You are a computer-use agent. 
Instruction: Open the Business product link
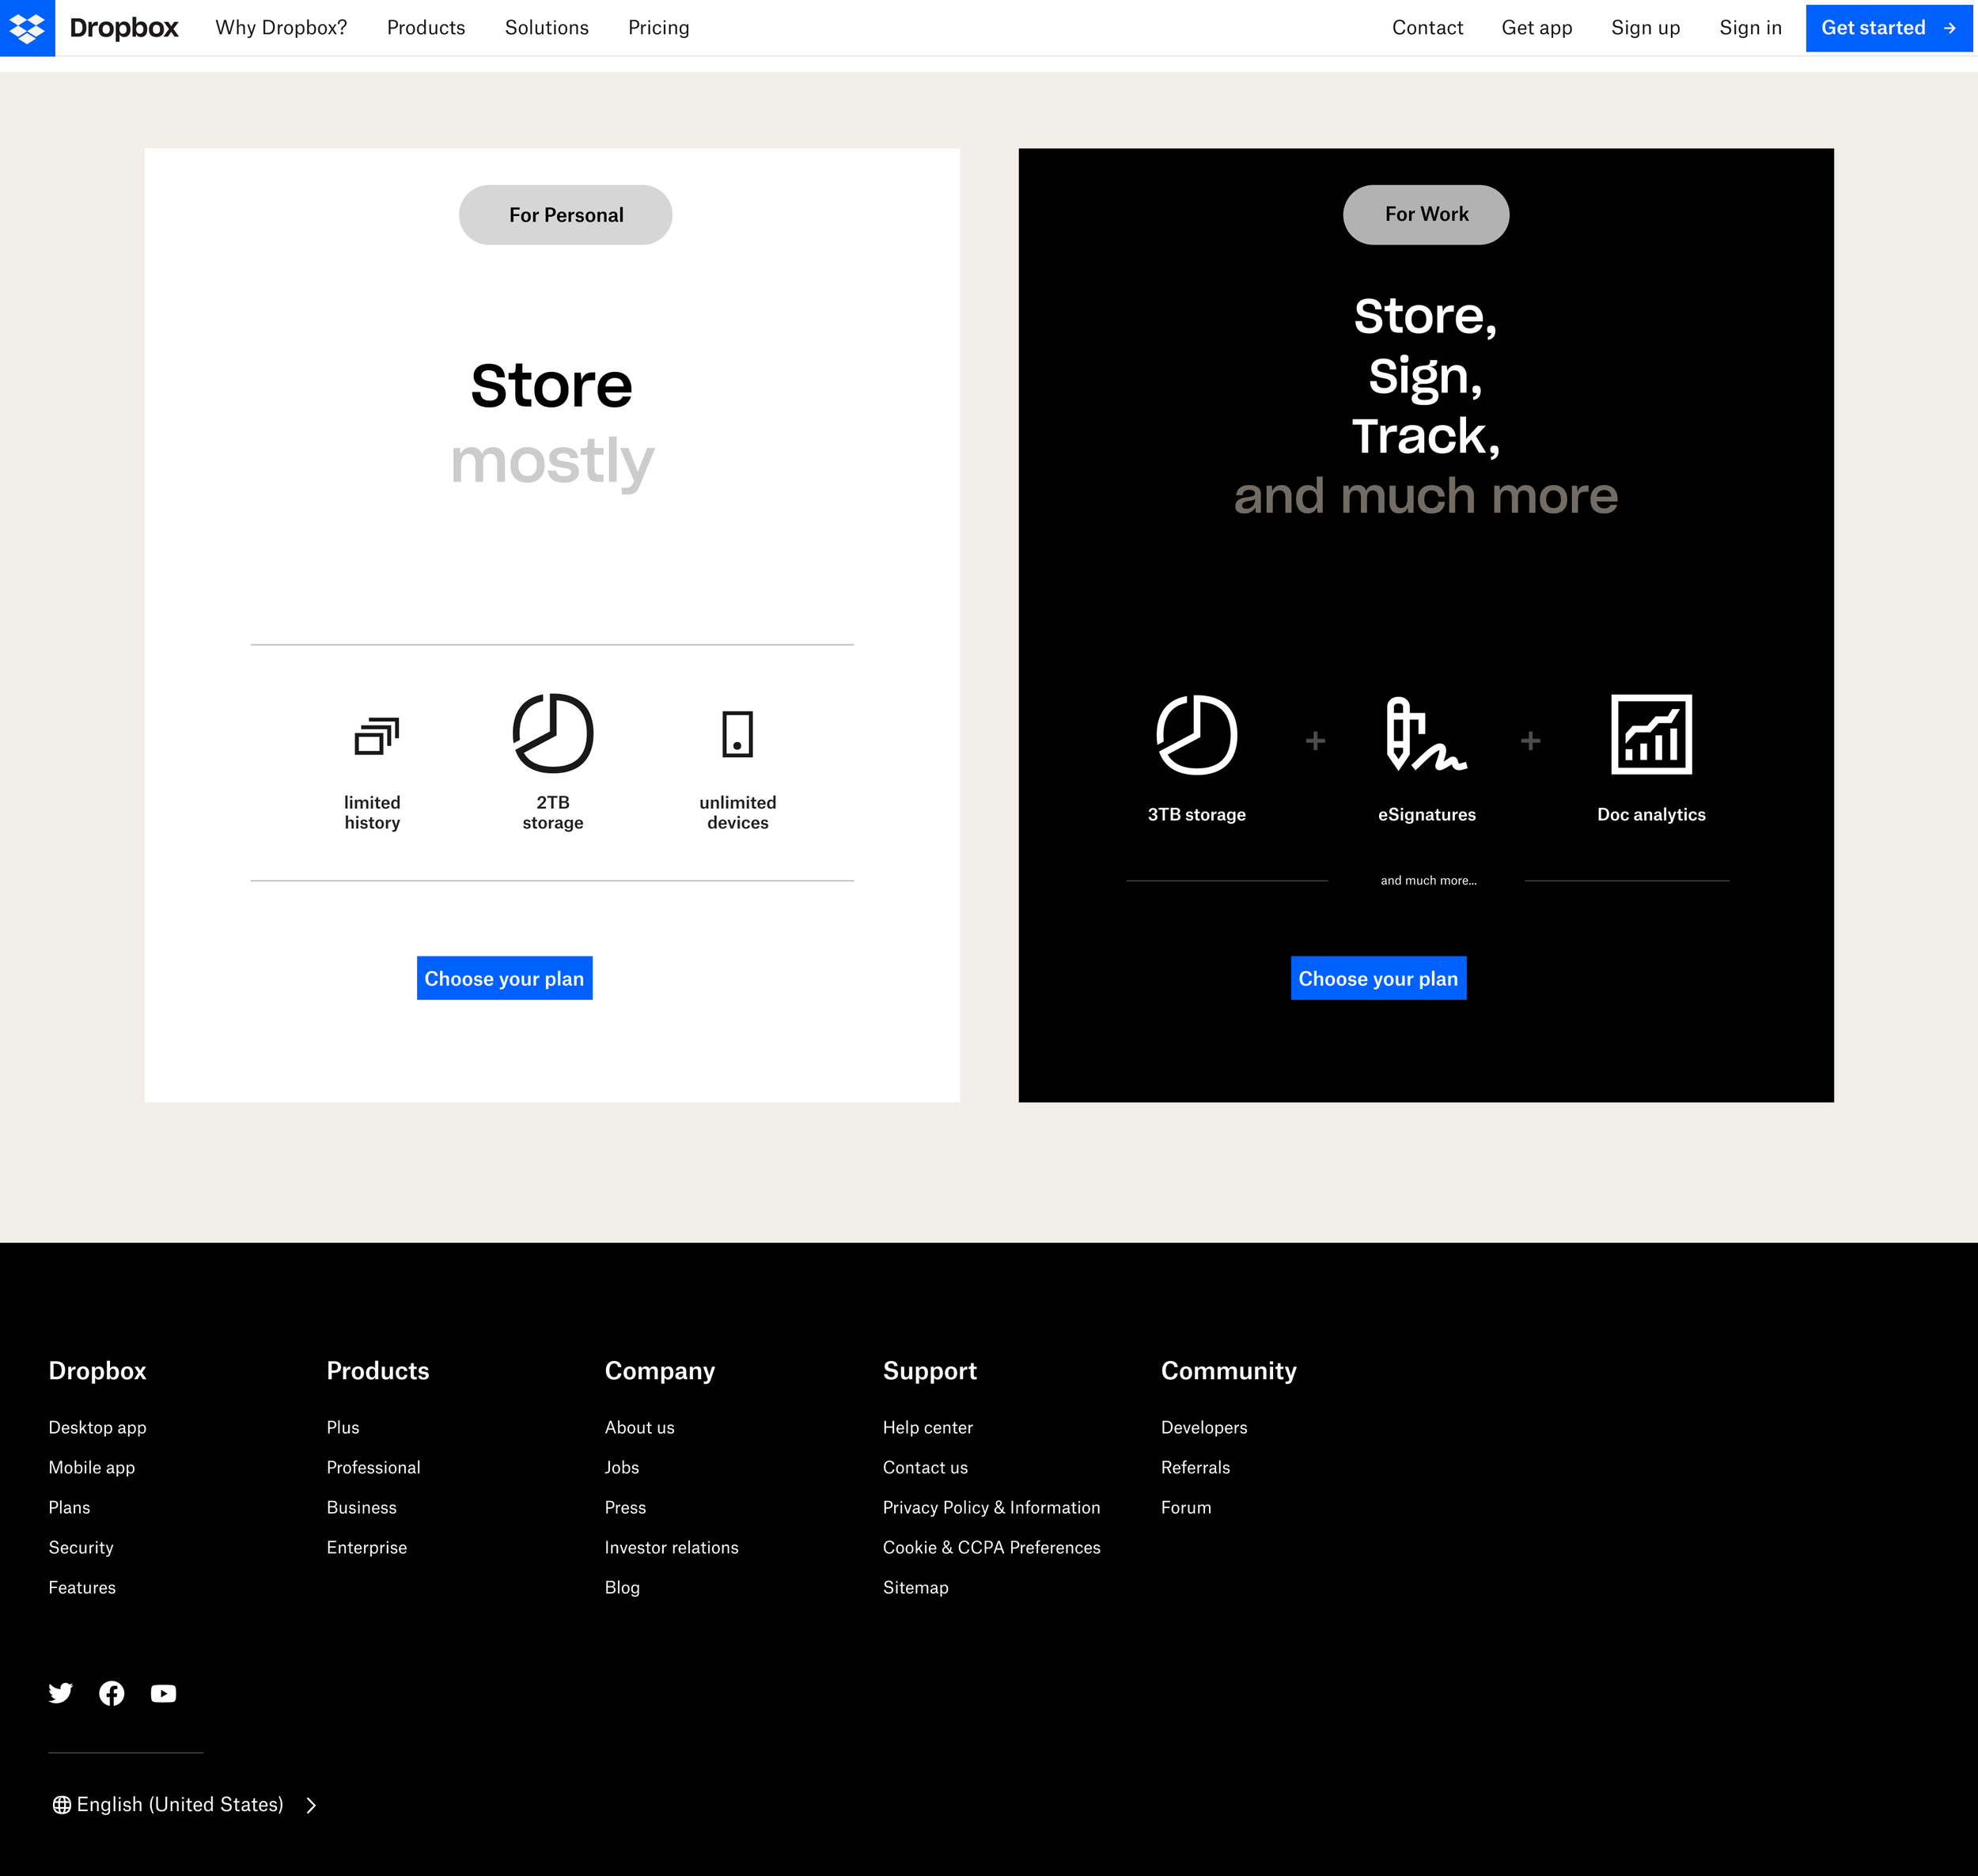[x=362, y=1507]
